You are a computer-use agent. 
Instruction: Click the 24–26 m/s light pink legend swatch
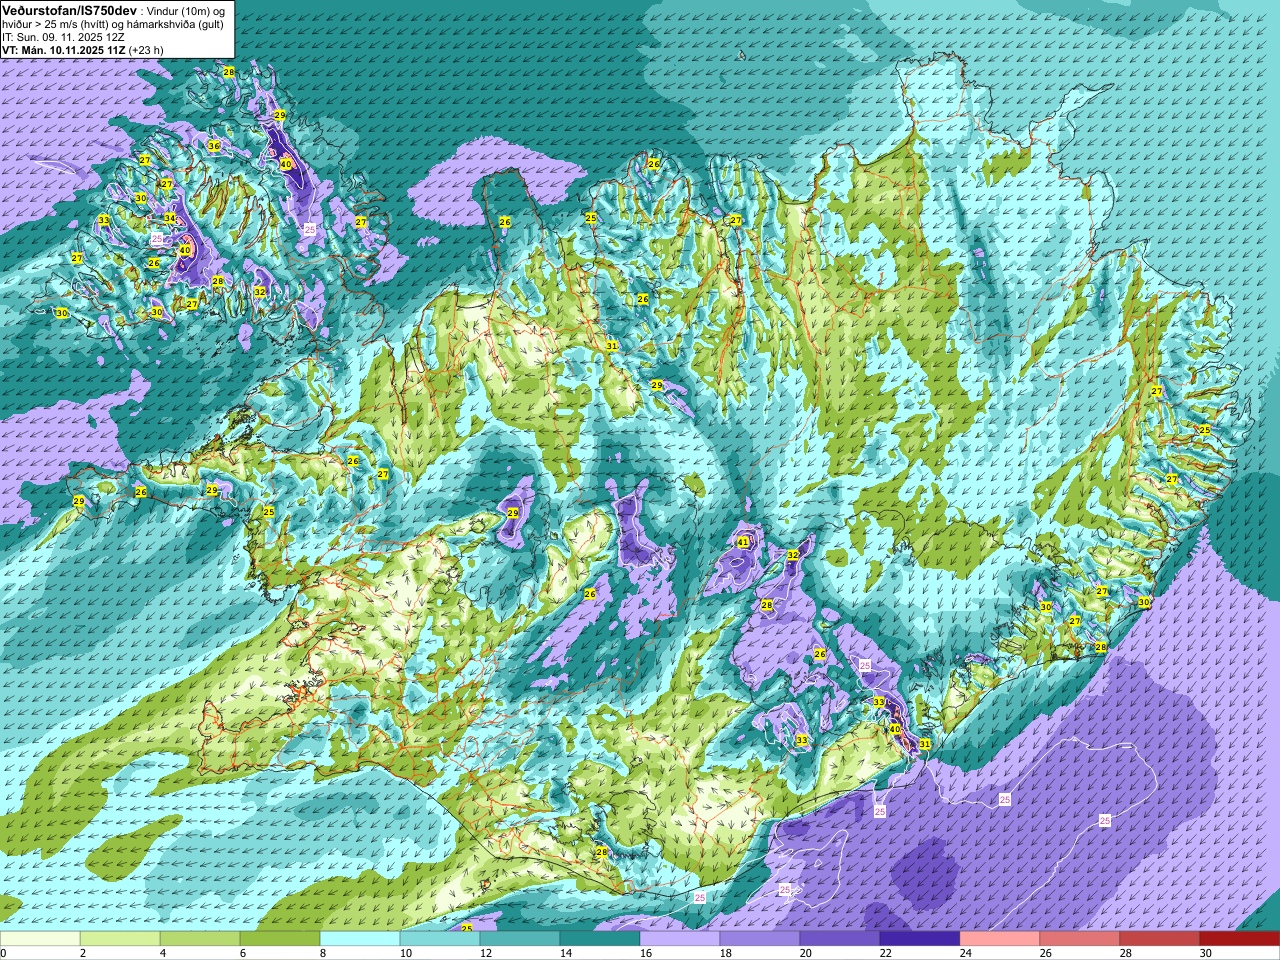point(1000,939)
